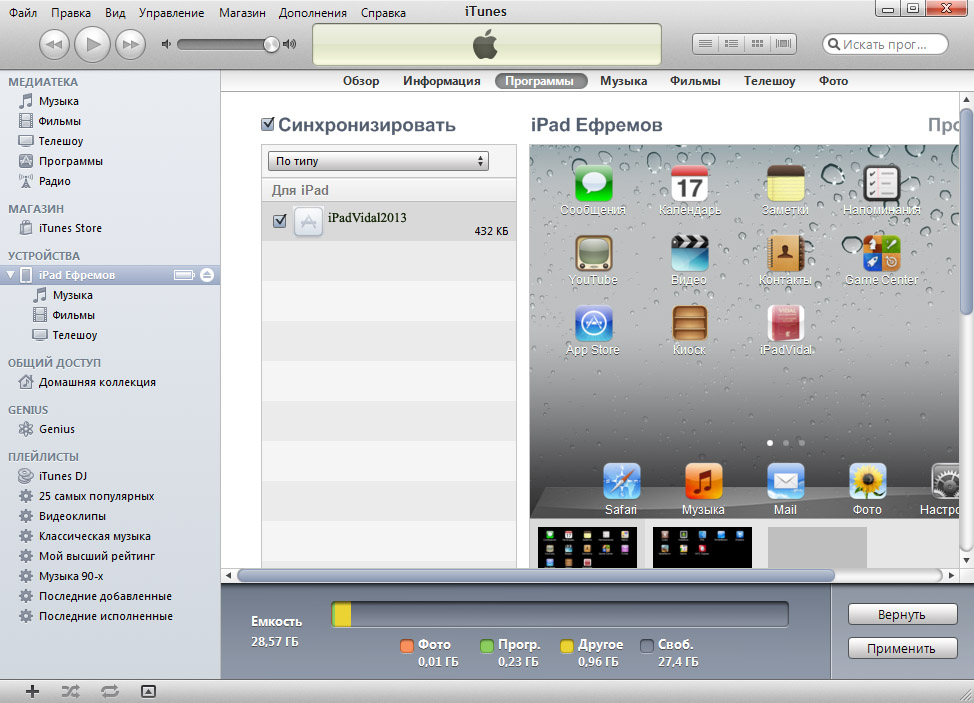Uncheck the iPadVidal2013 app checkbox
The height and width of the screenshot is (703, 974).
(280, 220)
